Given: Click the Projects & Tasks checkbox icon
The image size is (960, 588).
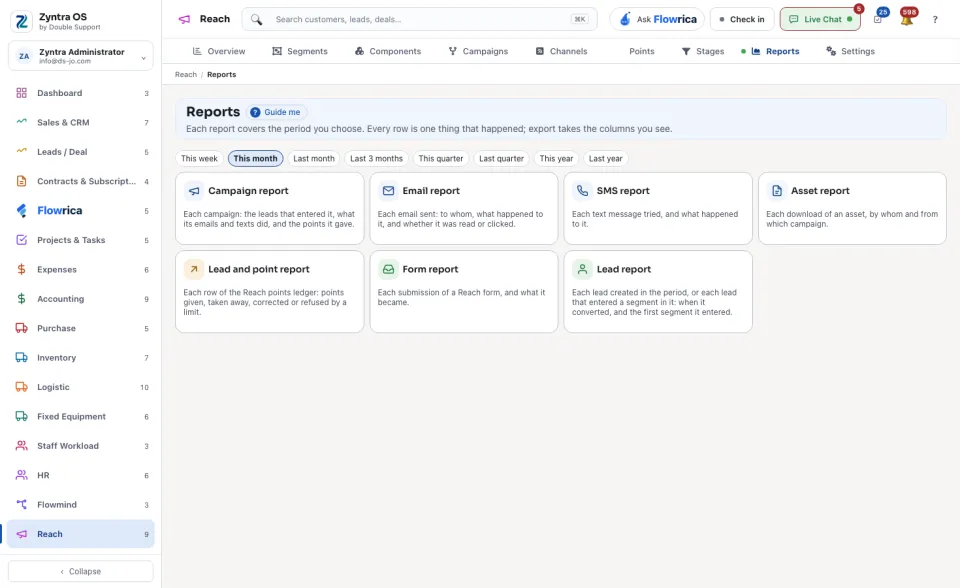Looking at the screenshot, I should (x=21, y=240).
